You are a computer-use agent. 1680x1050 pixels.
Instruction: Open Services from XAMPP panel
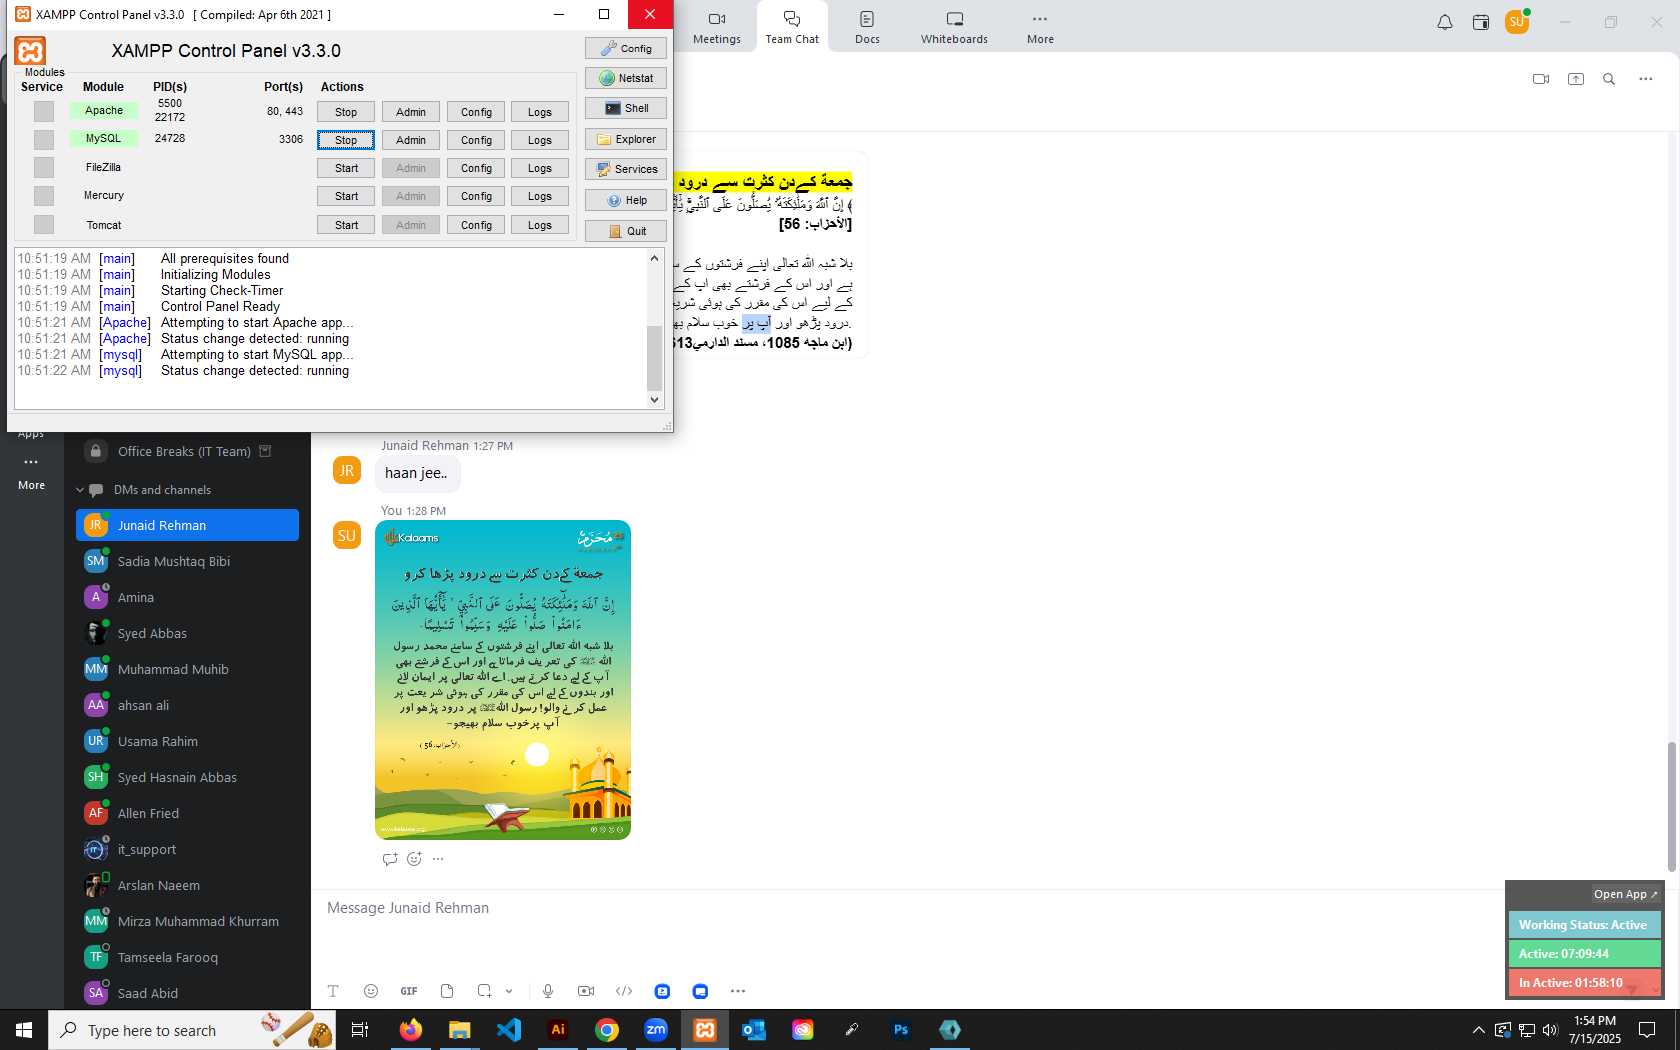coord(625,169)
